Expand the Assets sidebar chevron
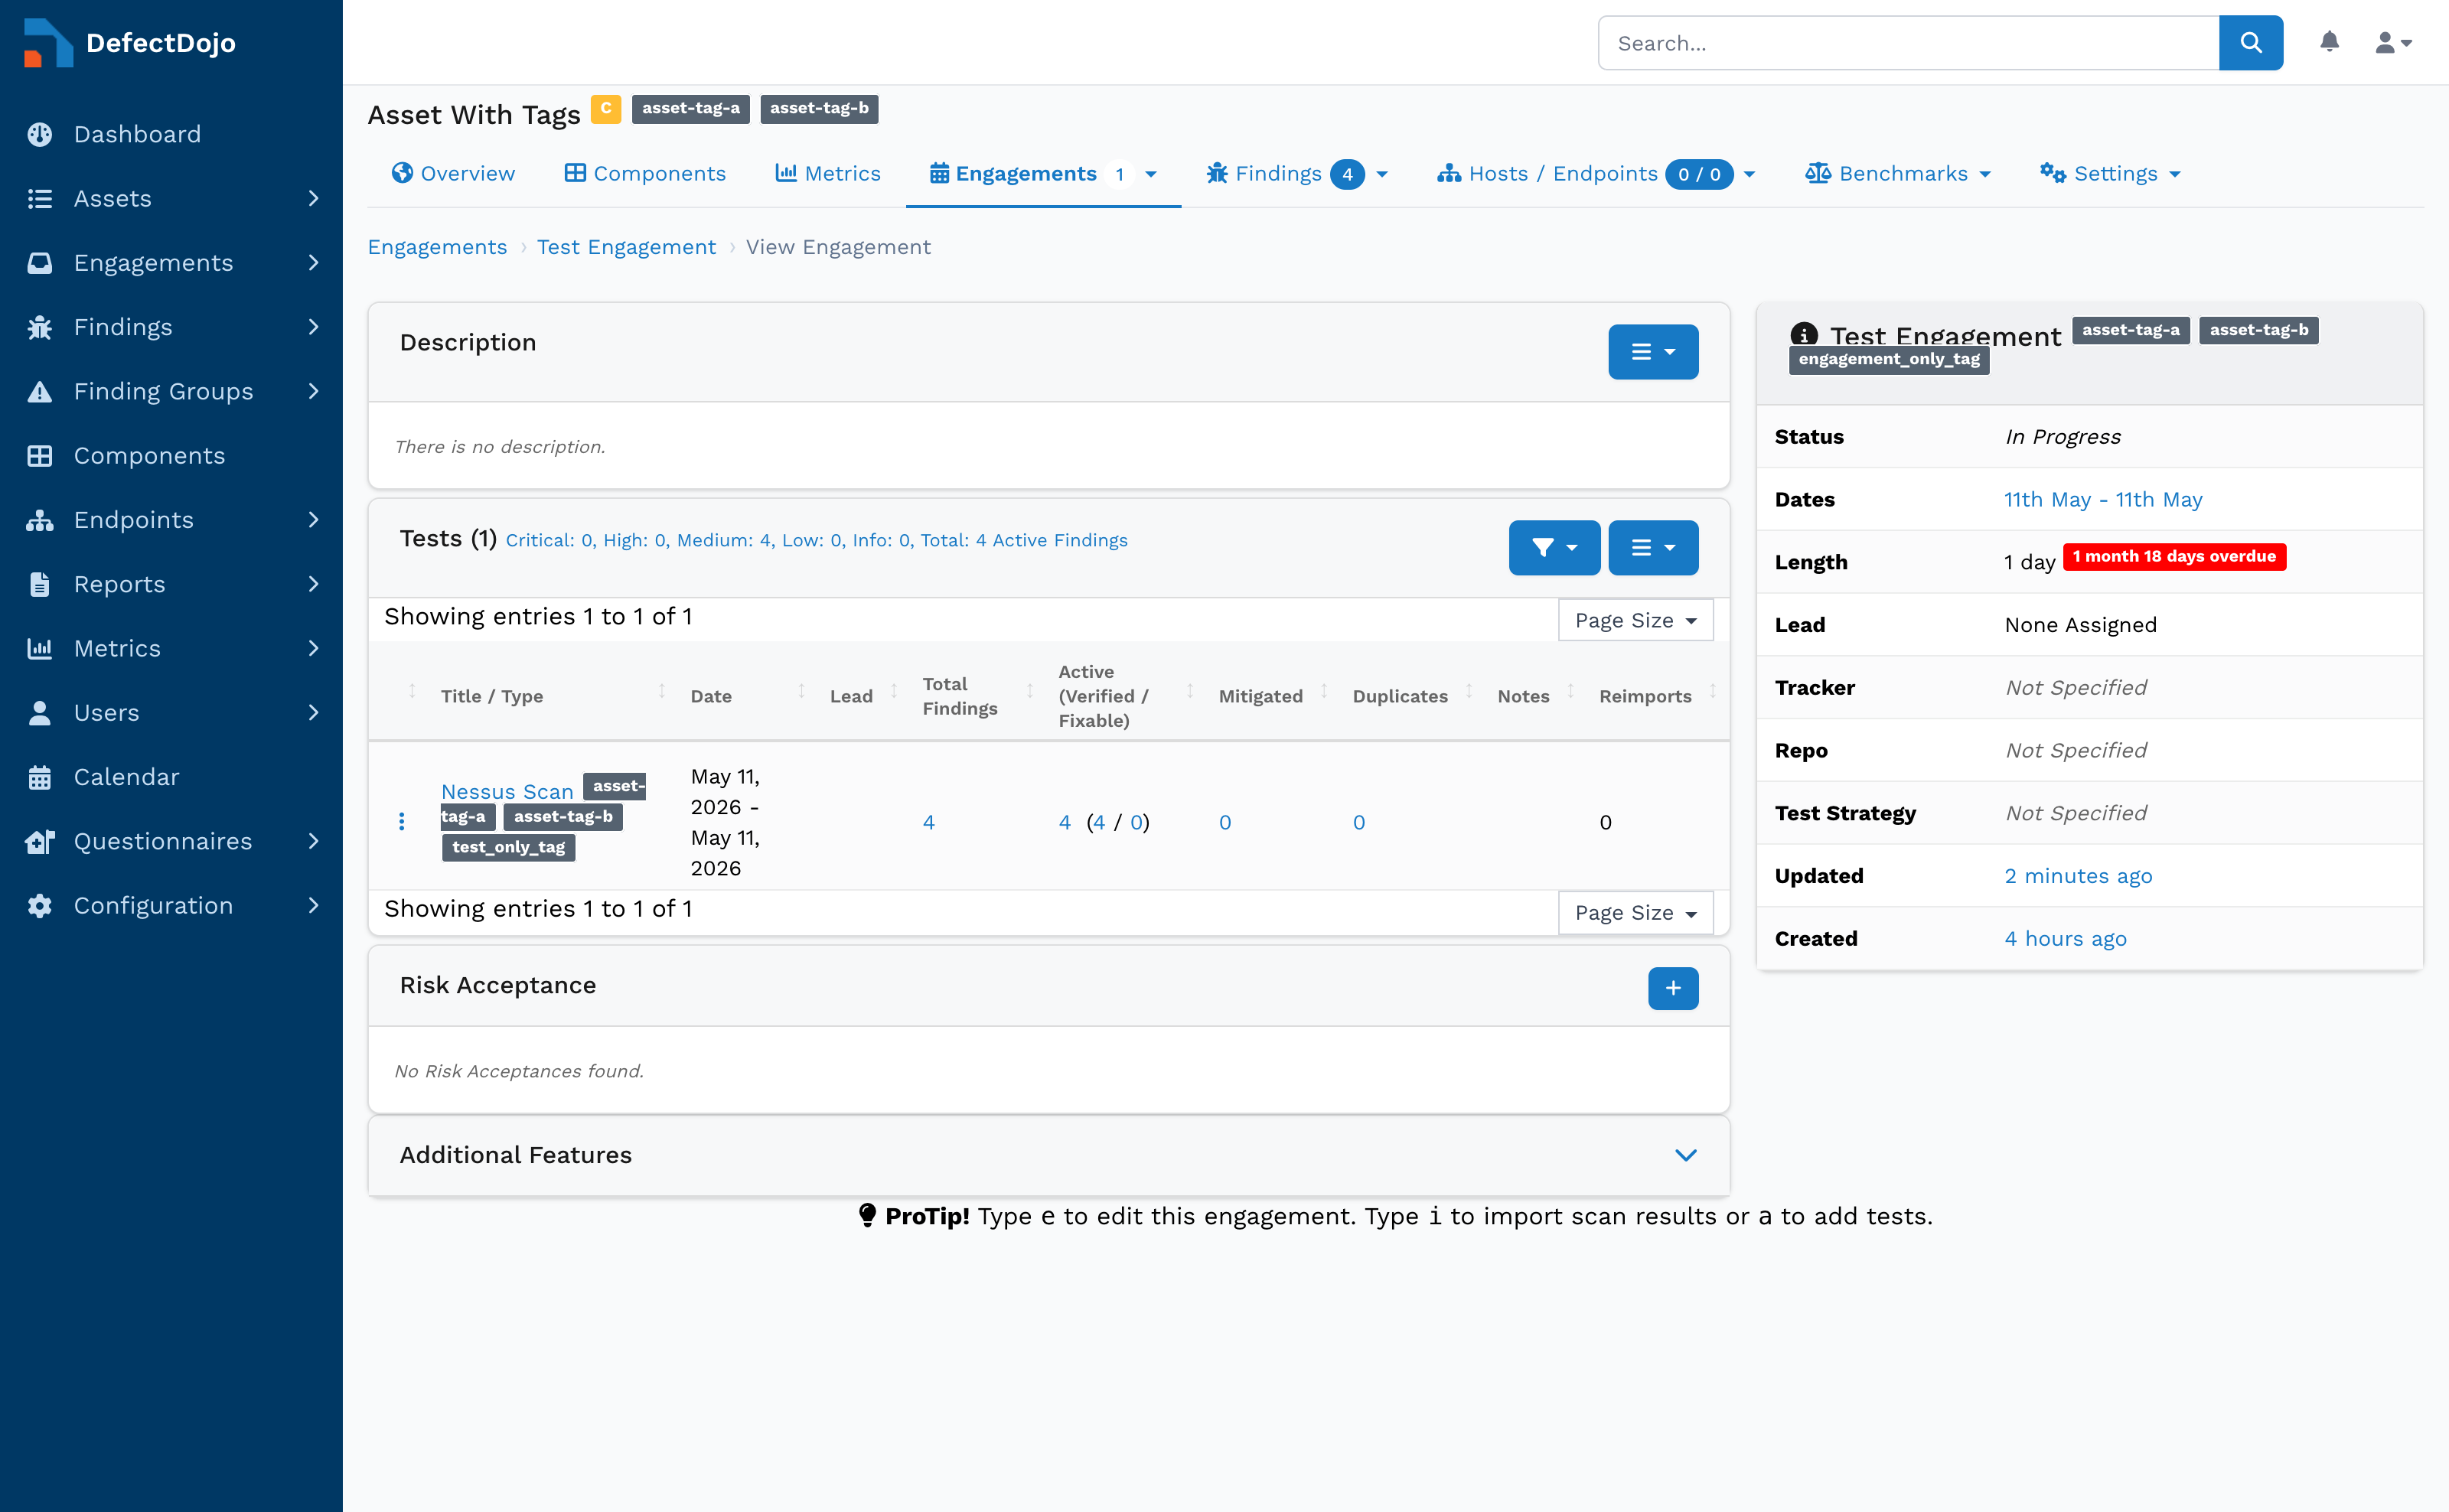This screenshot has height=1512, width=2449. (313, 199)
